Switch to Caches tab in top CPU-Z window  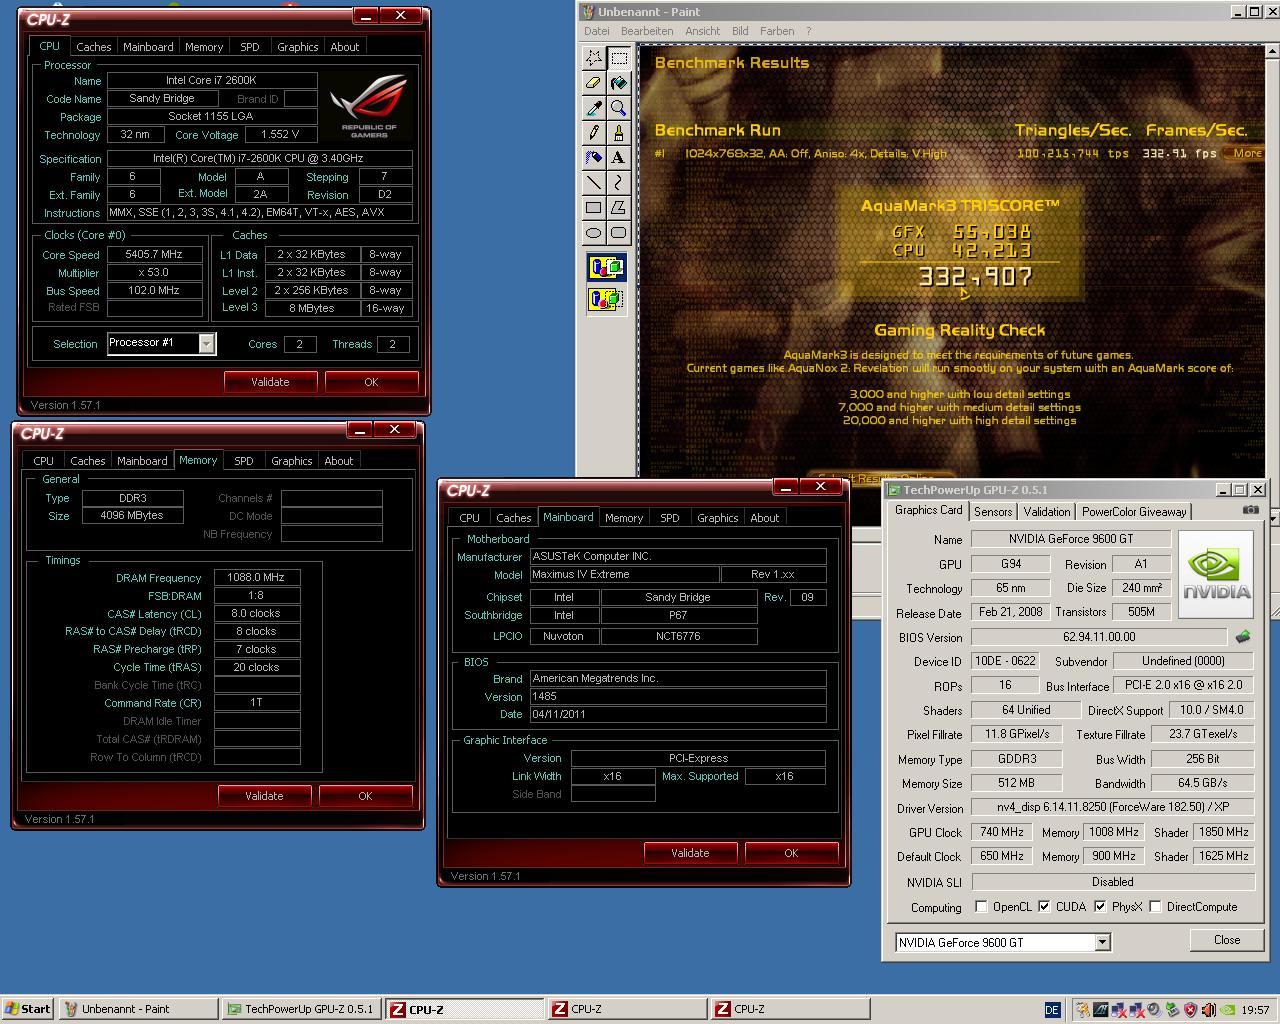click(x=94, y=47)
